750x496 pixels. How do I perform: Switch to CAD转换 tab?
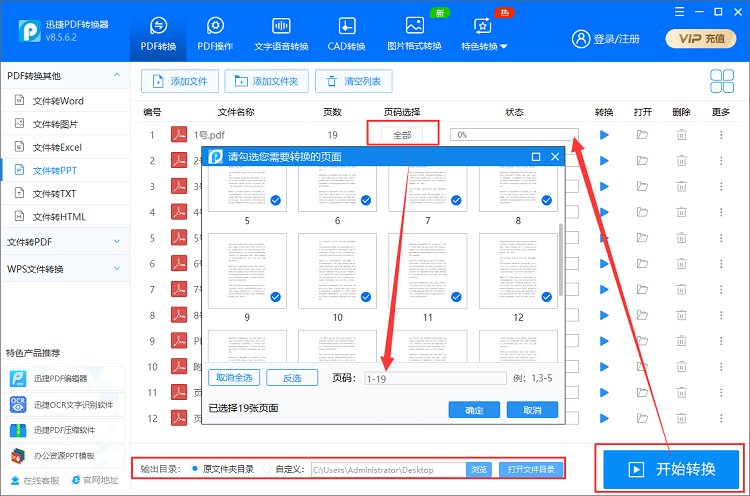pyautogui.click(x=346, y=33)
